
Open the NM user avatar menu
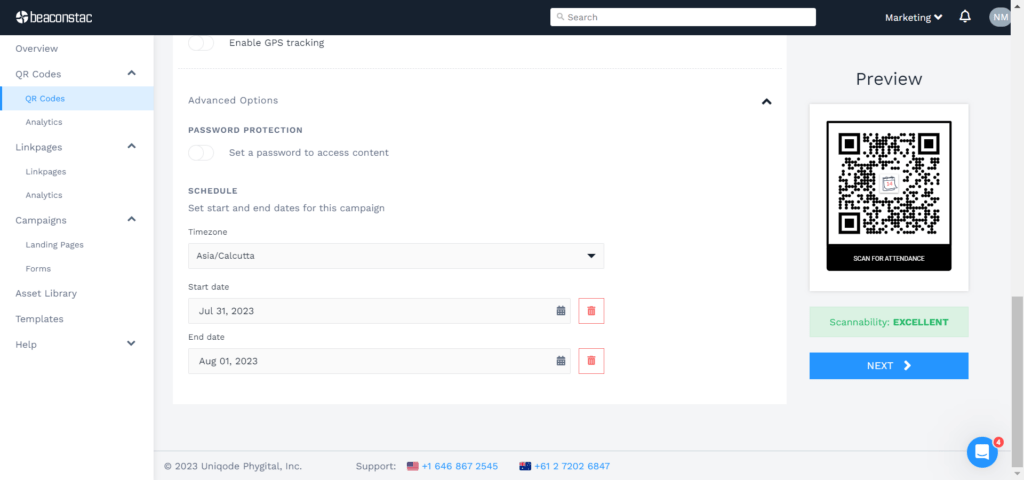(1000, 17)
